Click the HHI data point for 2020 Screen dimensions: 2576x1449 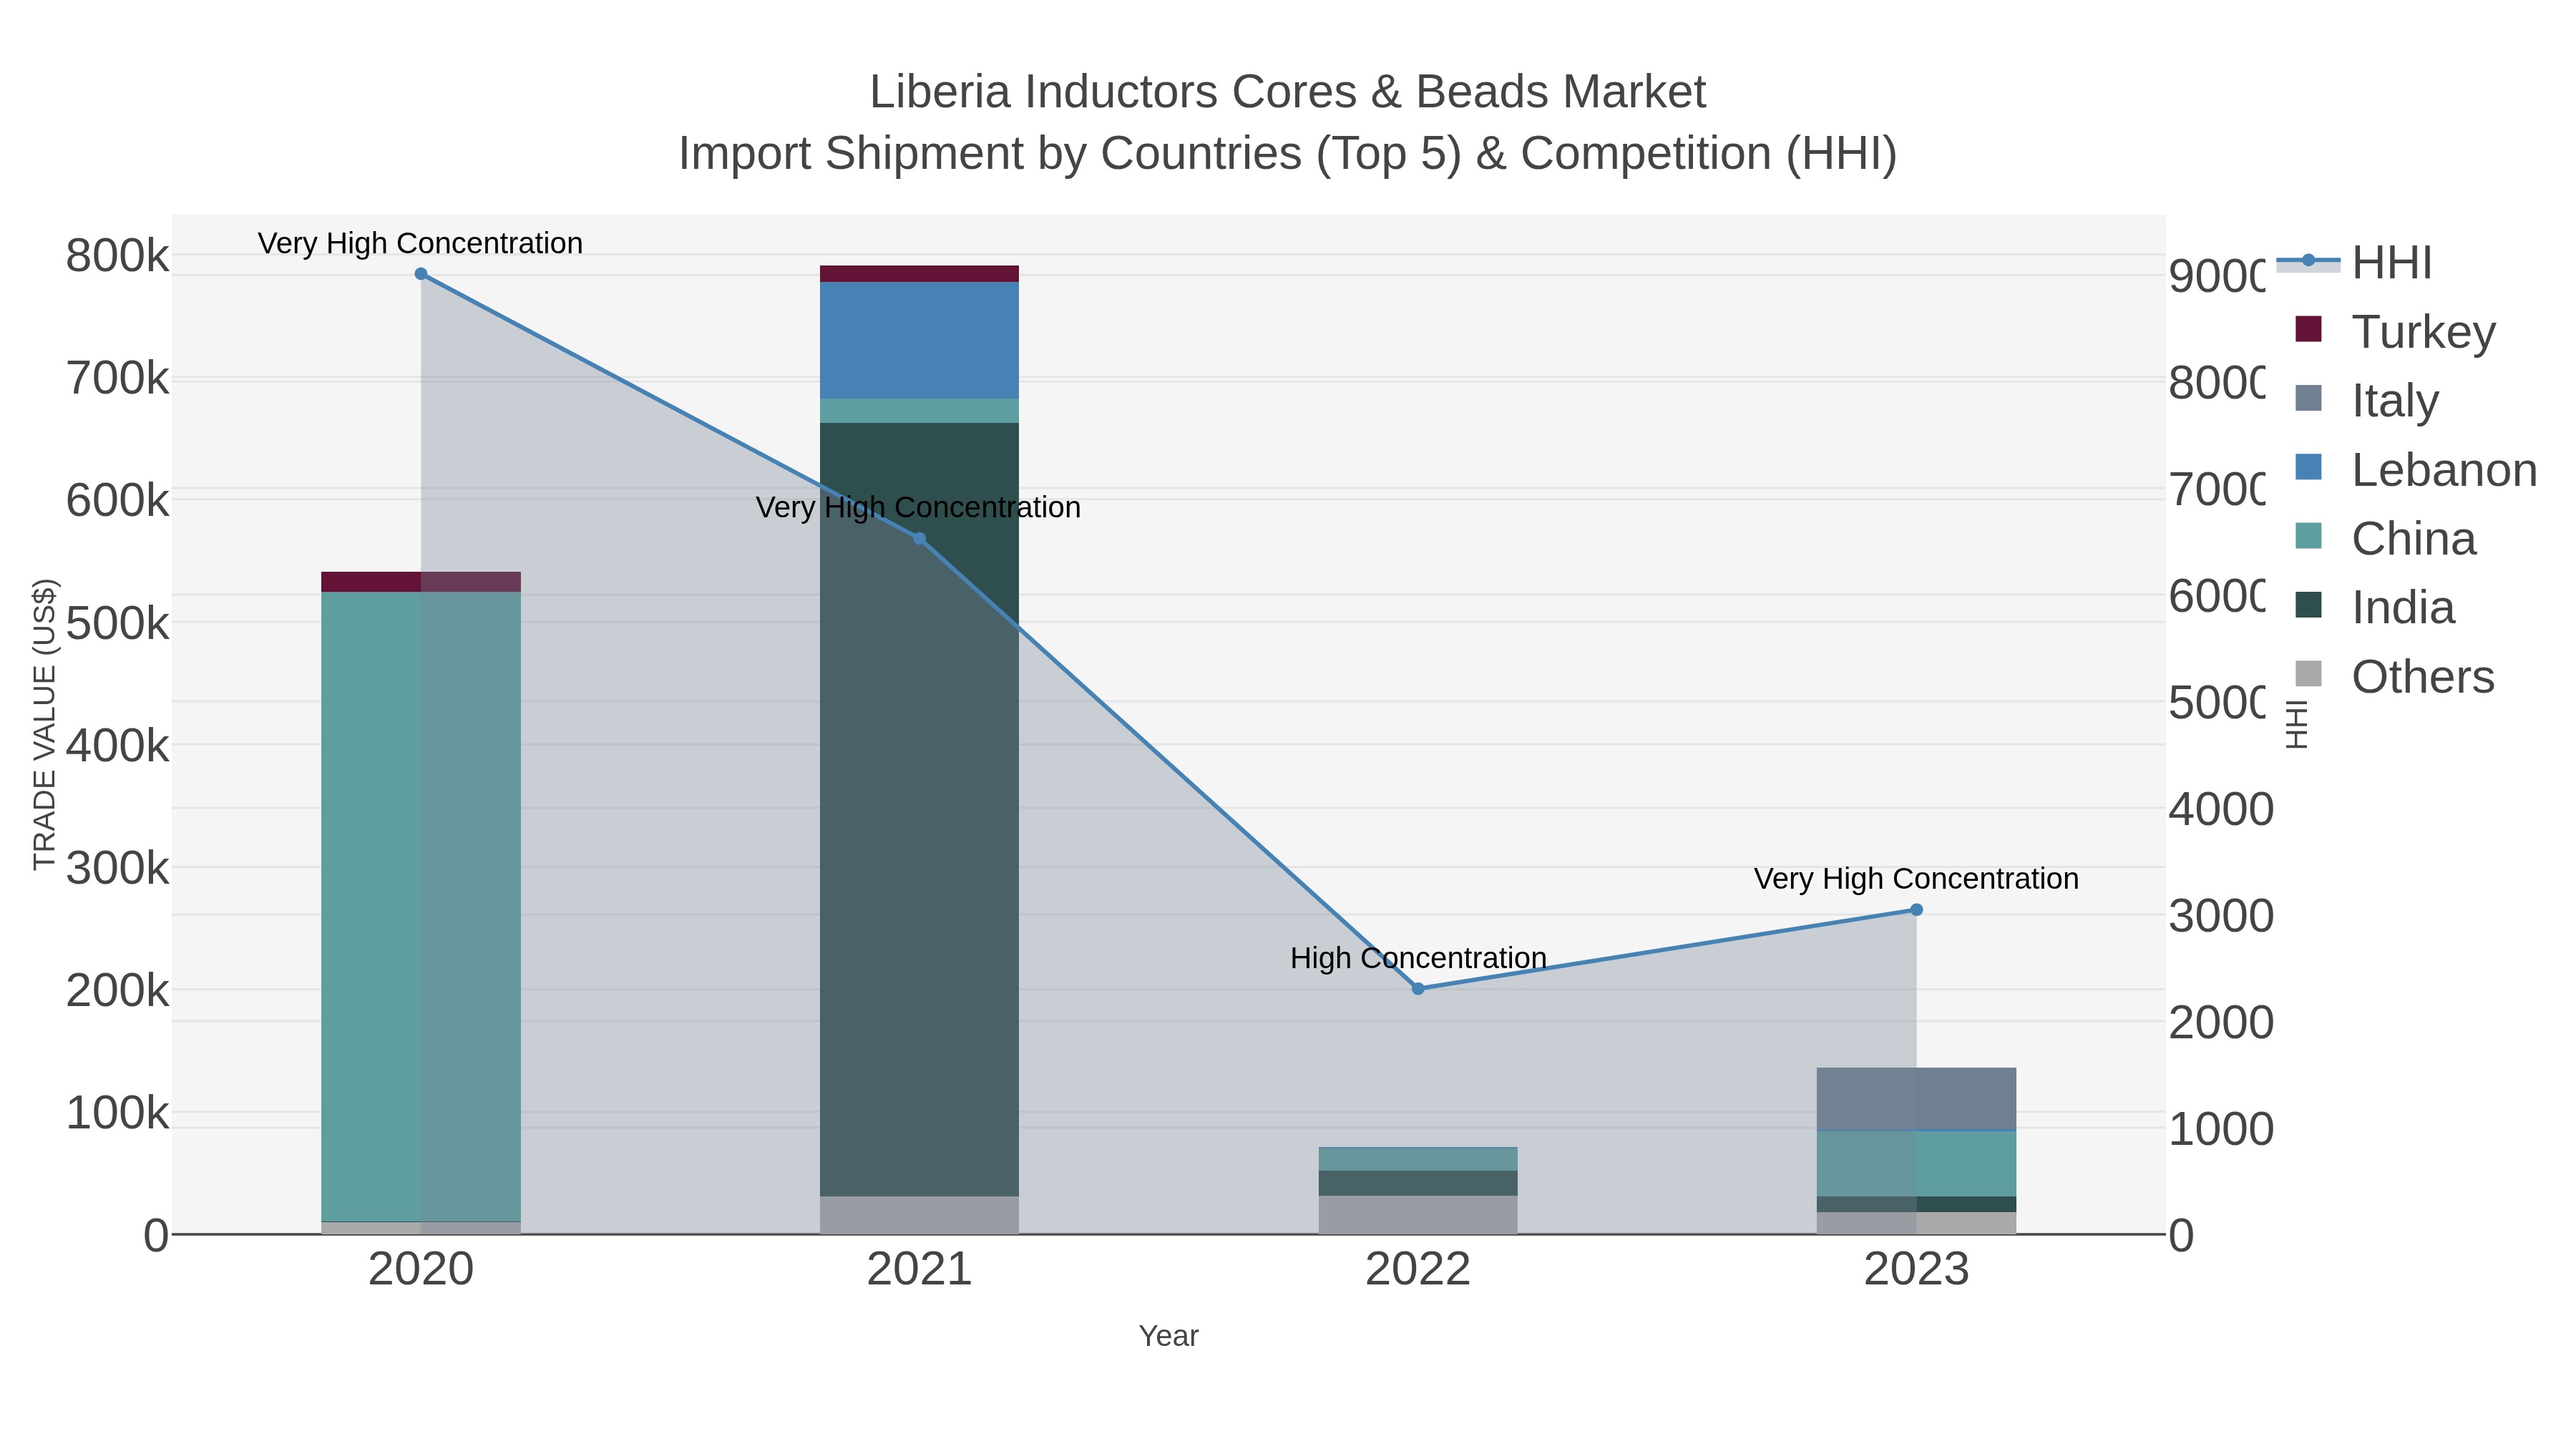pos(421,274)
